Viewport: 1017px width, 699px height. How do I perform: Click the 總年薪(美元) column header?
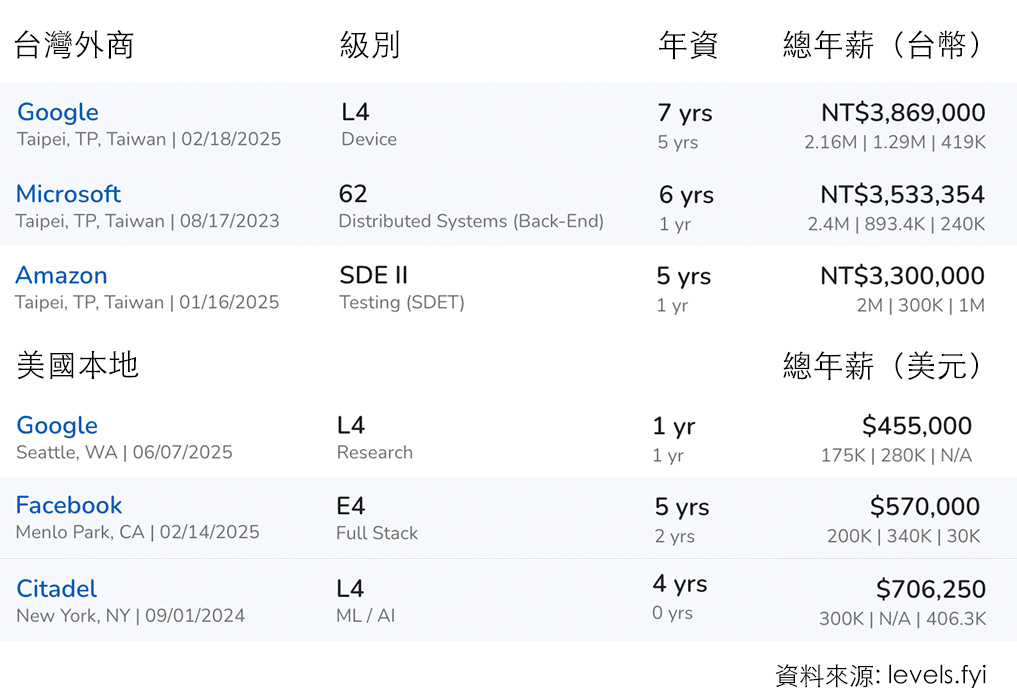click(x=883, y=366)
